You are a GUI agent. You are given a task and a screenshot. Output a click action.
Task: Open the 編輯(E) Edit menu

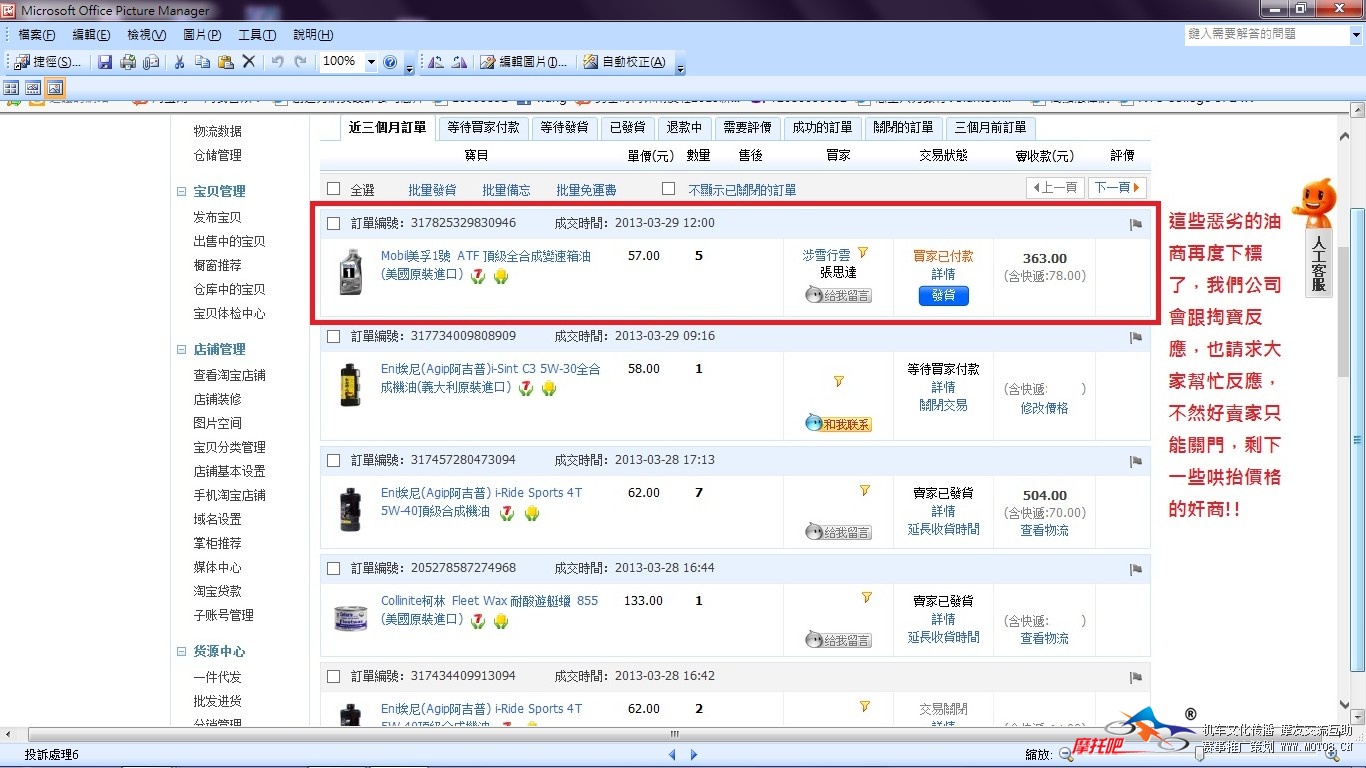pos(92,35)
